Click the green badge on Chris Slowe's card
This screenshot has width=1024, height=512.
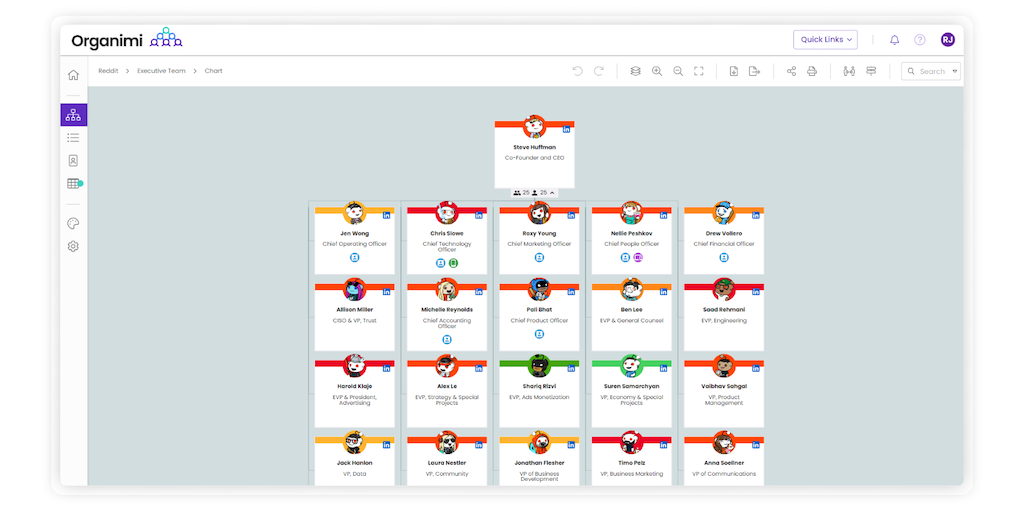[x=453, y=263]
